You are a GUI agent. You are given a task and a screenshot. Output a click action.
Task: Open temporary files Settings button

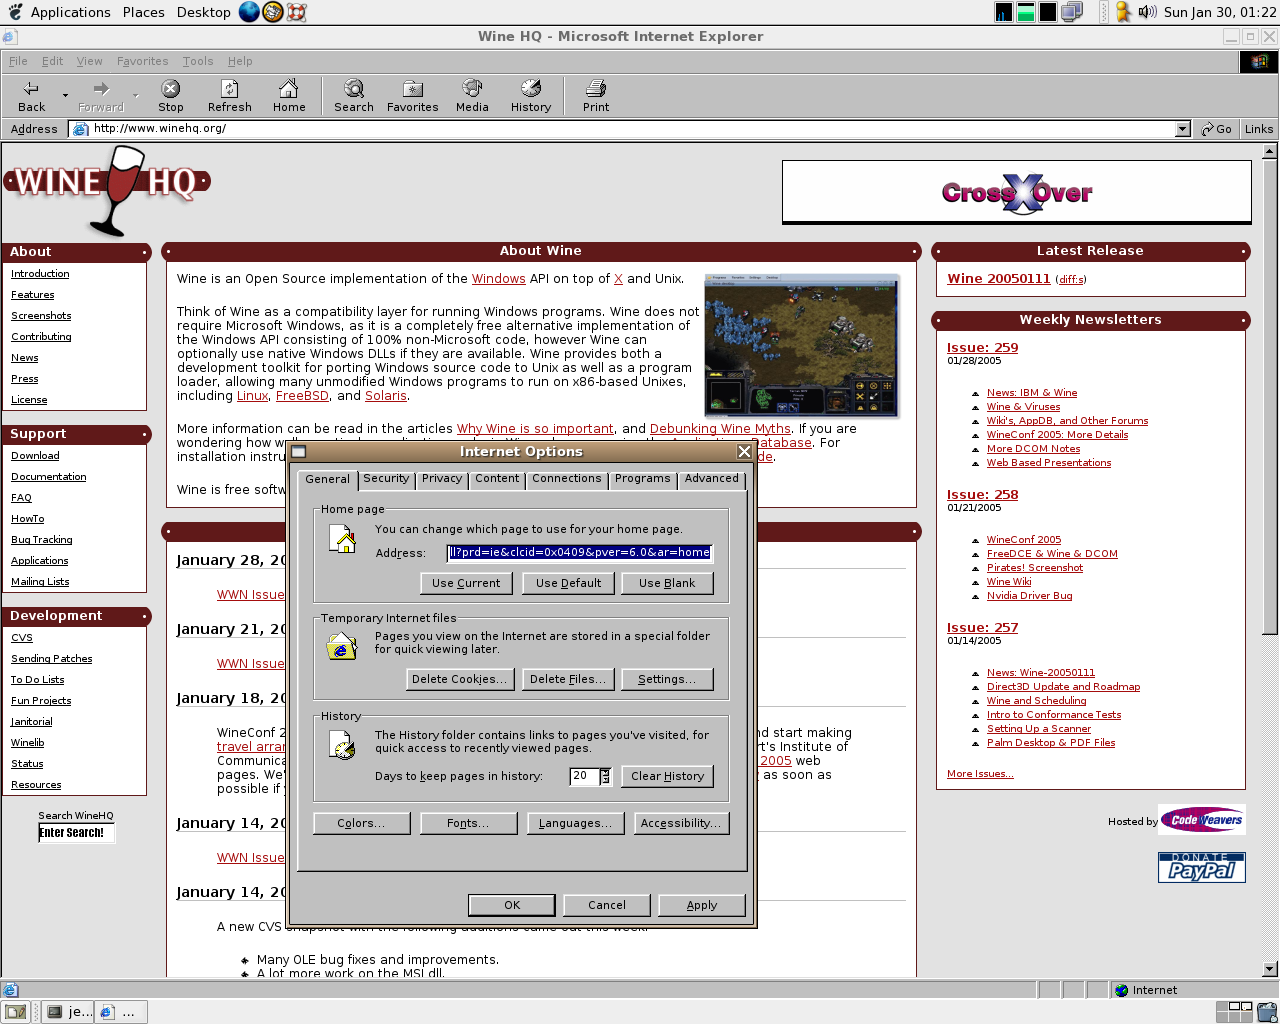point(667,679)
